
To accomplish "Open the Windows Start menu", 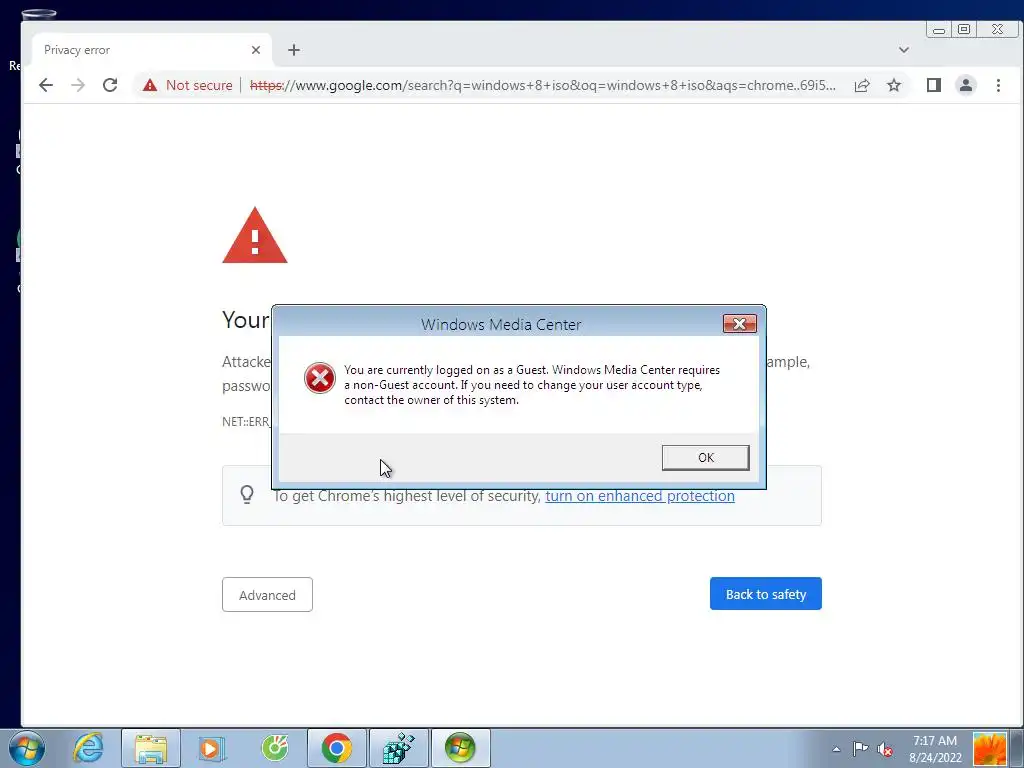I will pos(27,748).
